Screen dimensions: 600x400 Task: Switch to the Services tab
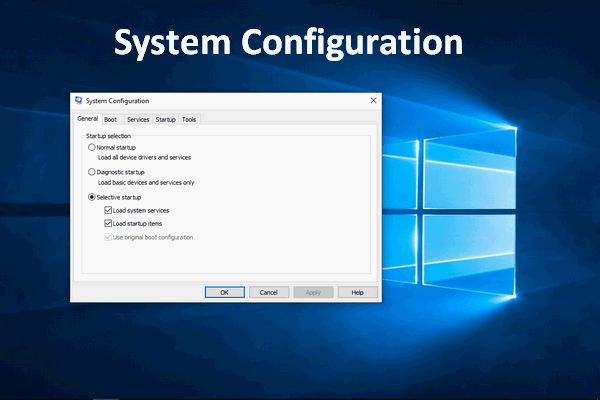(138, 120)
